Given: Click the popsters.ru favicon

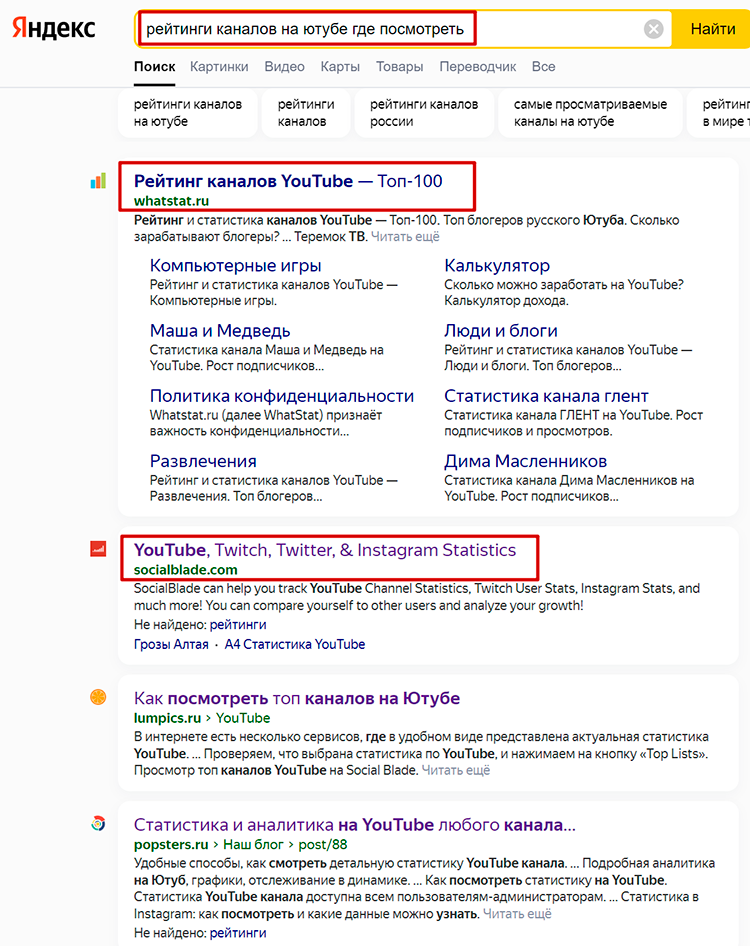Looking at the screenshot, I should [x=98, y=824].
